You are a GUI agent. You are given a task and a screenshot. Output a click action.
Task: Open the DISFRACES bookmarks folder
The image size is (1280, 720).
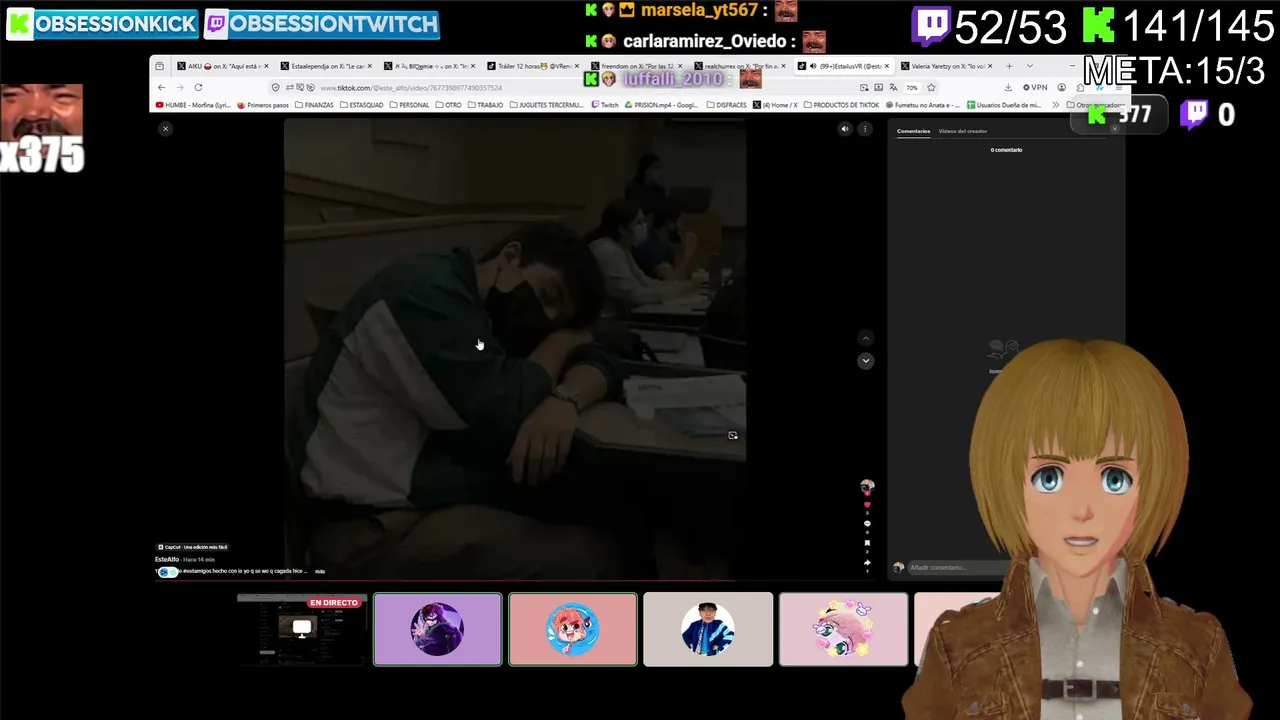tap(726, 105)
